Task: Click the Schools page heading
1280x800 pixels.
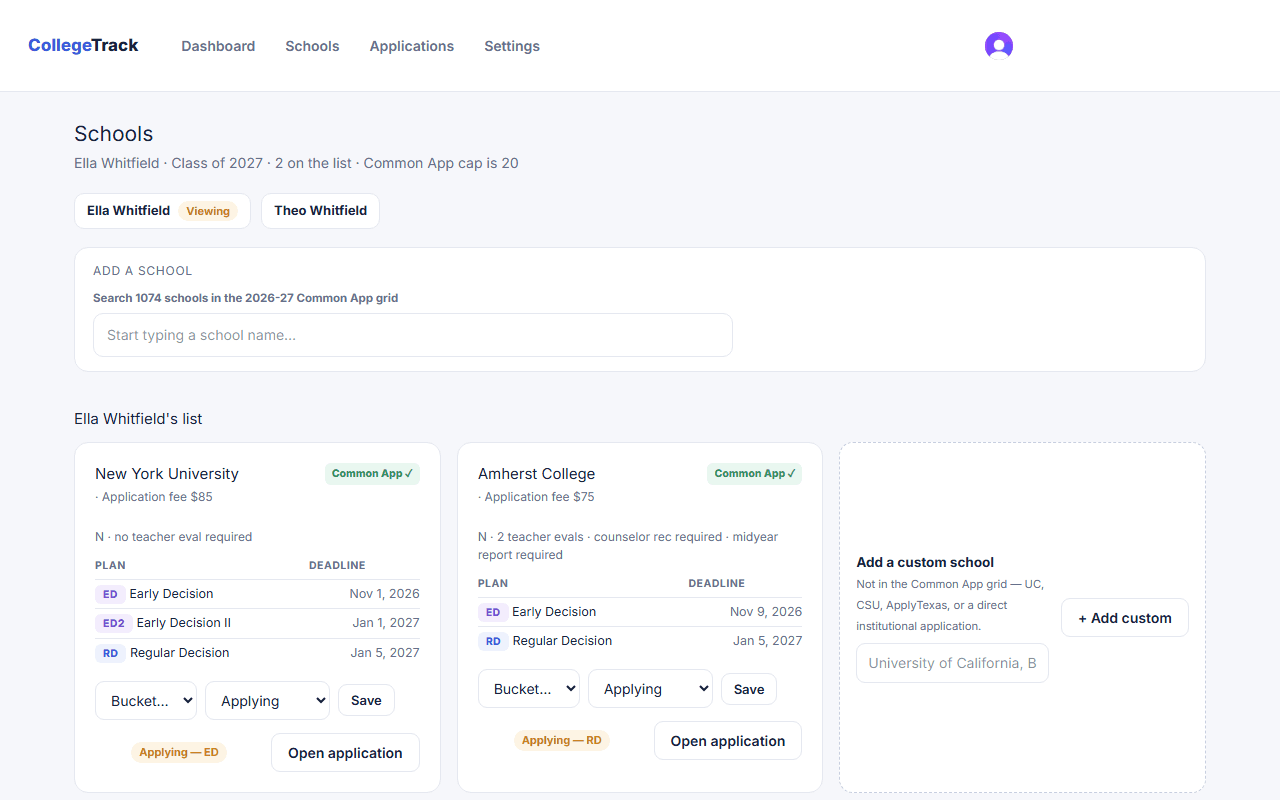Action: 114,134
